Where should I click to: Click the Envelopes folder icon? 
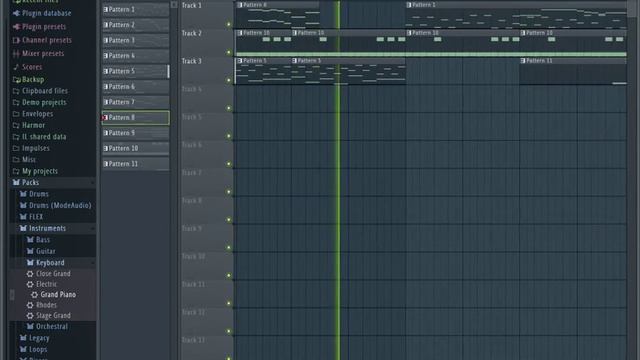pyautogui.click(x=16, y=114)
